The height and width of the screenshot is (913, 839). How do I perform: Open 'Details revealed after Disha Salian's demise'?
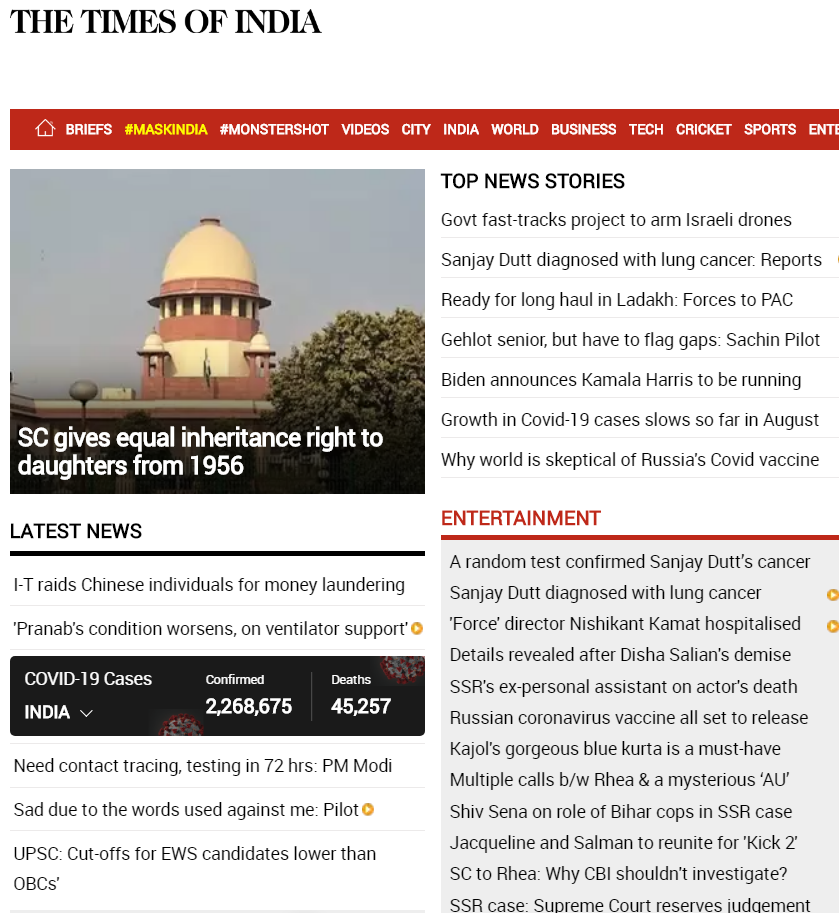pyautogui.click(x=620, y=655)
